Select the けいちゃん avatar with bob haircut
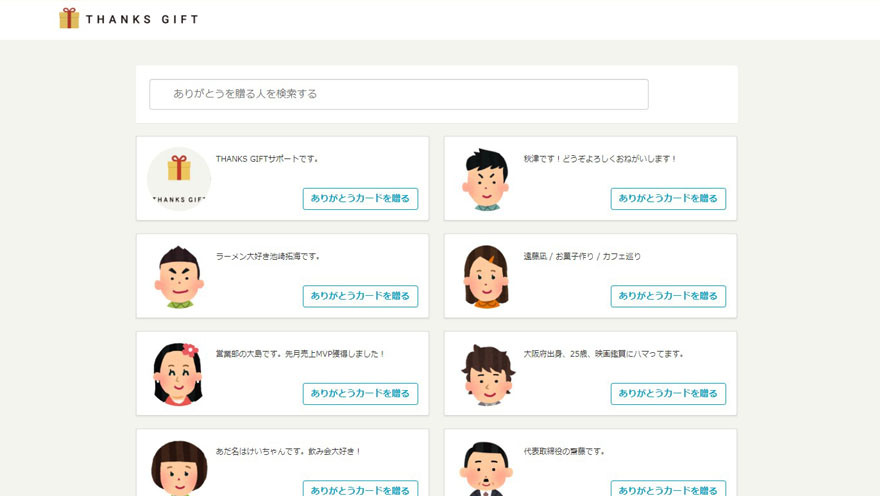 (x=179, y=467)
